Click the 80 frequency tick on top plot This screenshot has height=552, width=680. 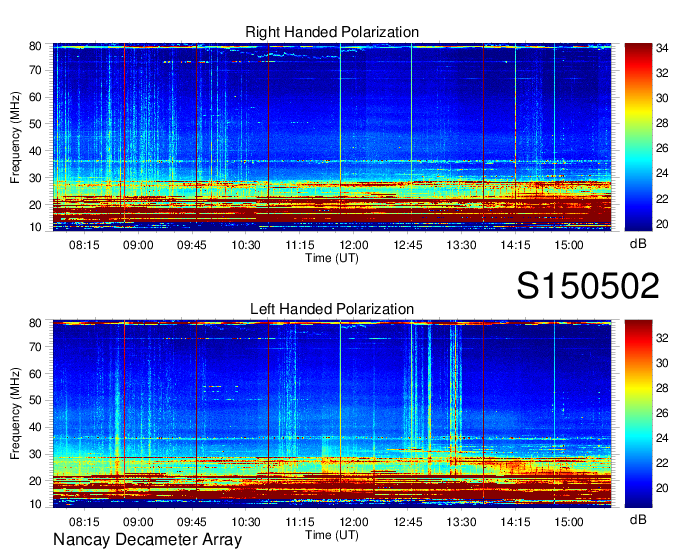pos(35,46)
